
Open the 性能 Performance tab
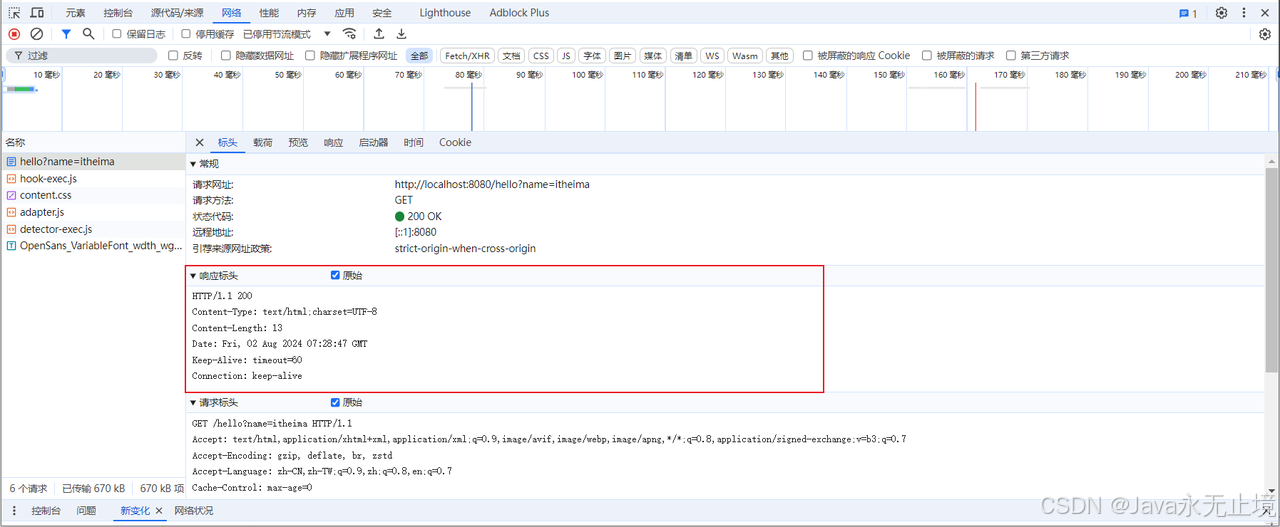(x=269, y=13)
